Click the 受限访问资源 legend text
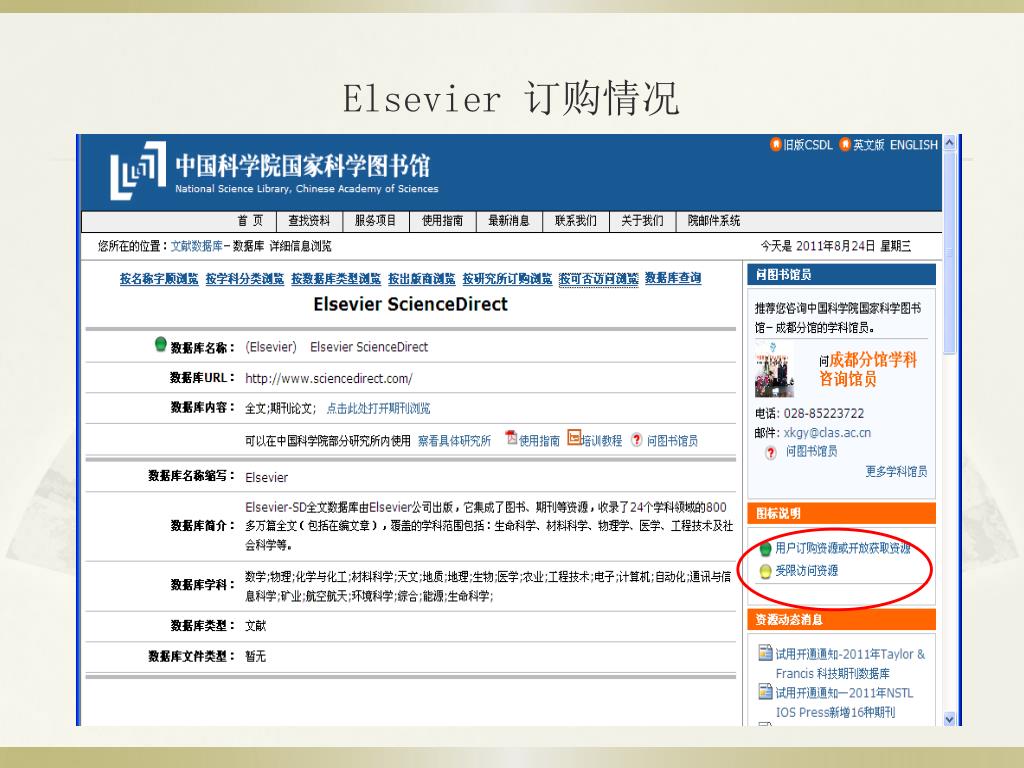1024x768 pixels. pos(807,571)
